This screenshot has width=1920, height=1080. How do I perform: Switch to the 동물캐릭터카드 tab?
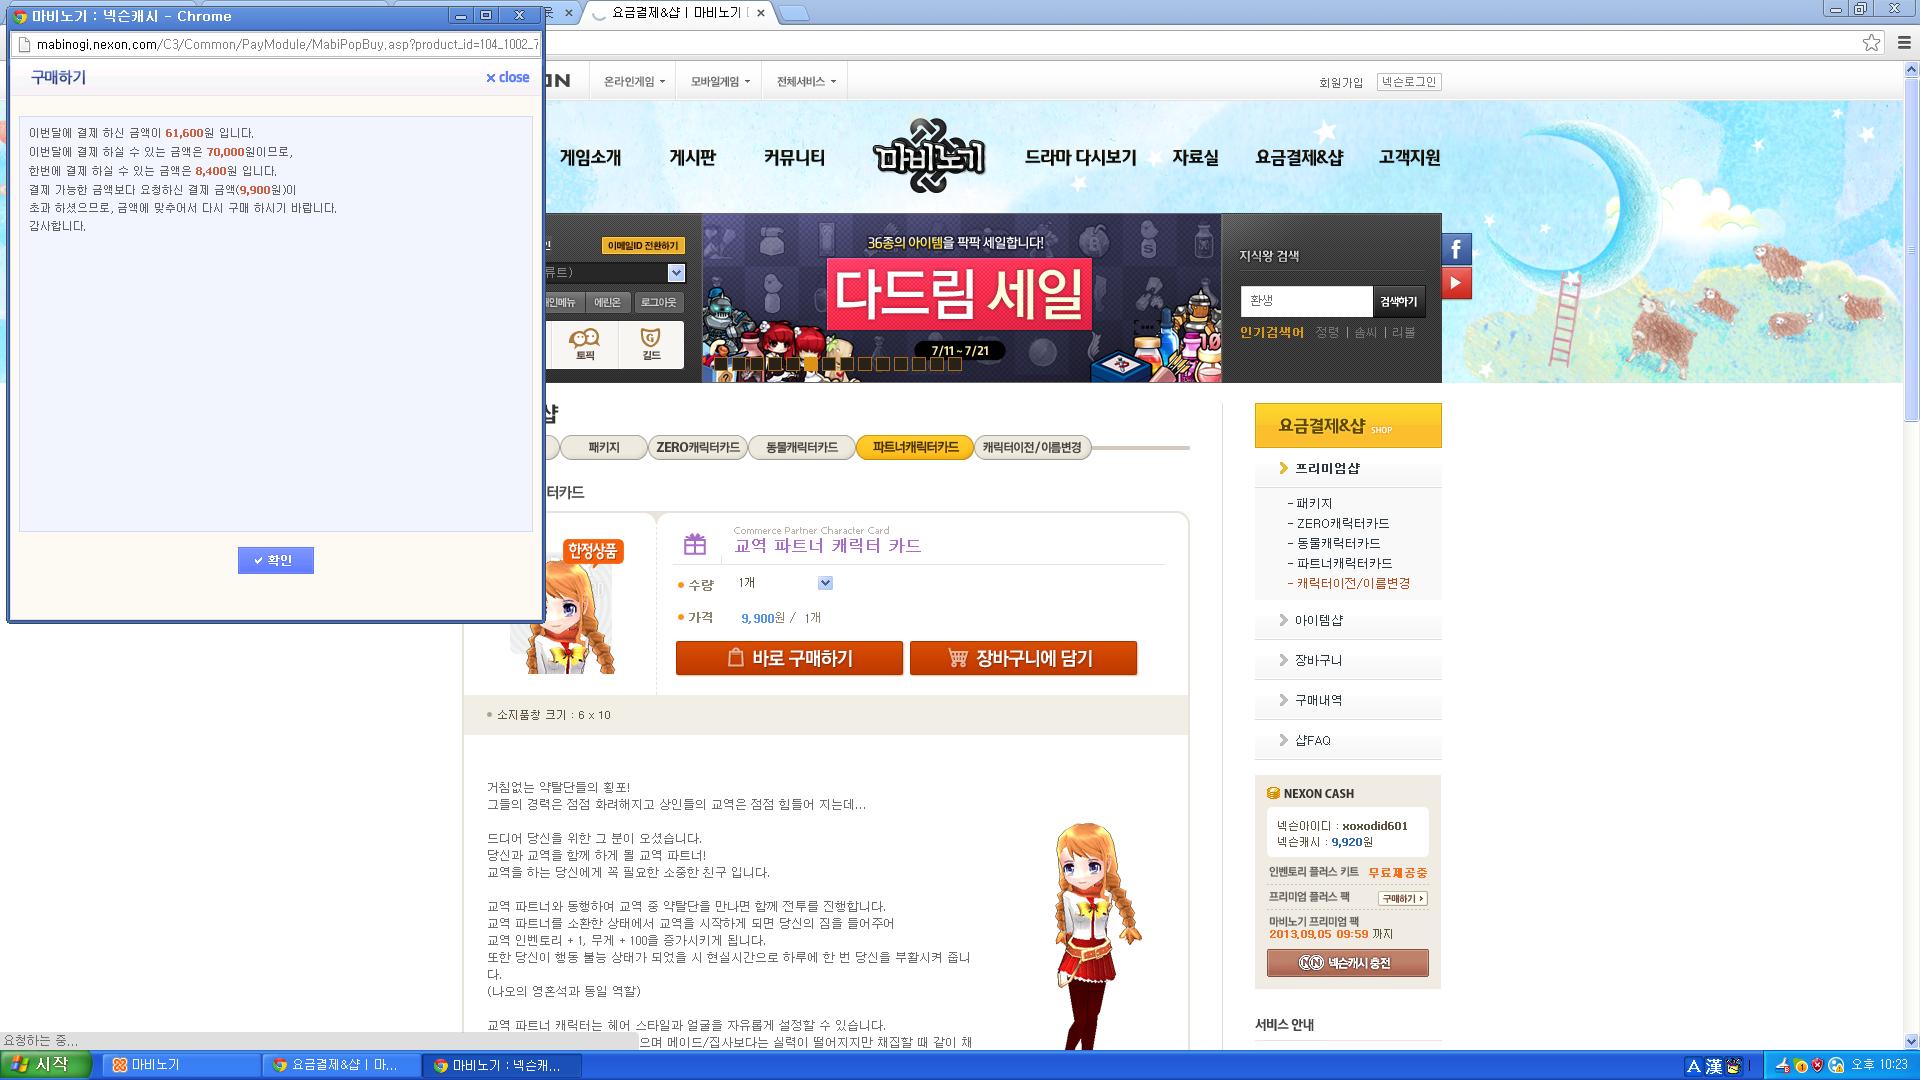[802, 447]
